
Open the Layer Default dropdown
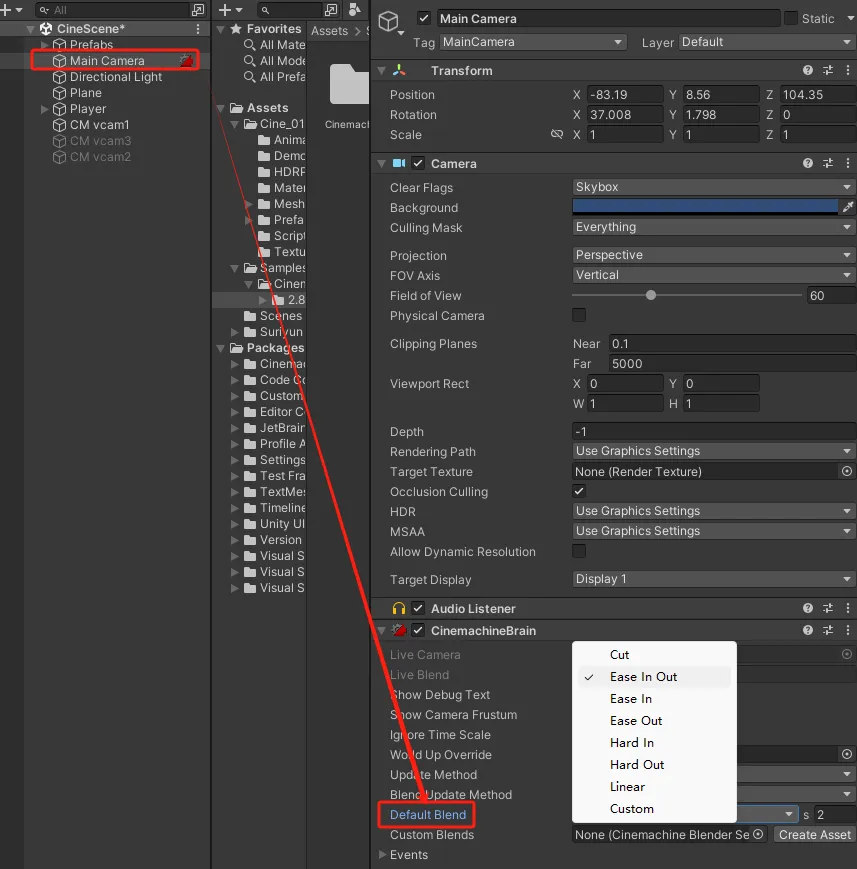pyautogui.click(x=767, y=42)
